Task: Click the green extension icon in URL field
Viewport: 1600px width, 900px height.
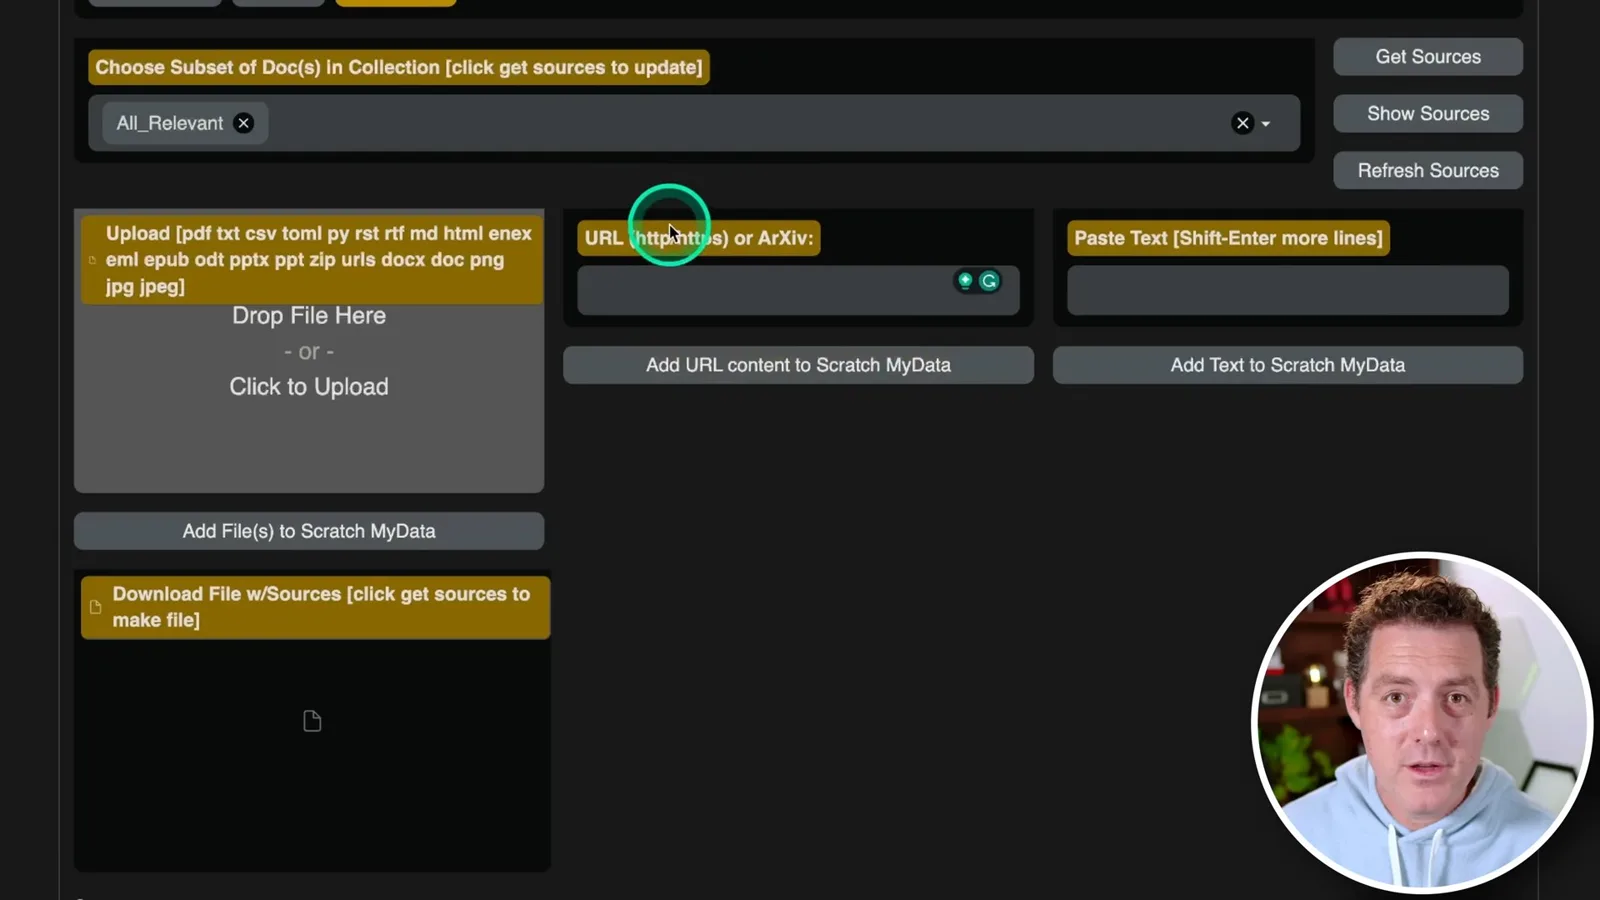Action: 965,280
